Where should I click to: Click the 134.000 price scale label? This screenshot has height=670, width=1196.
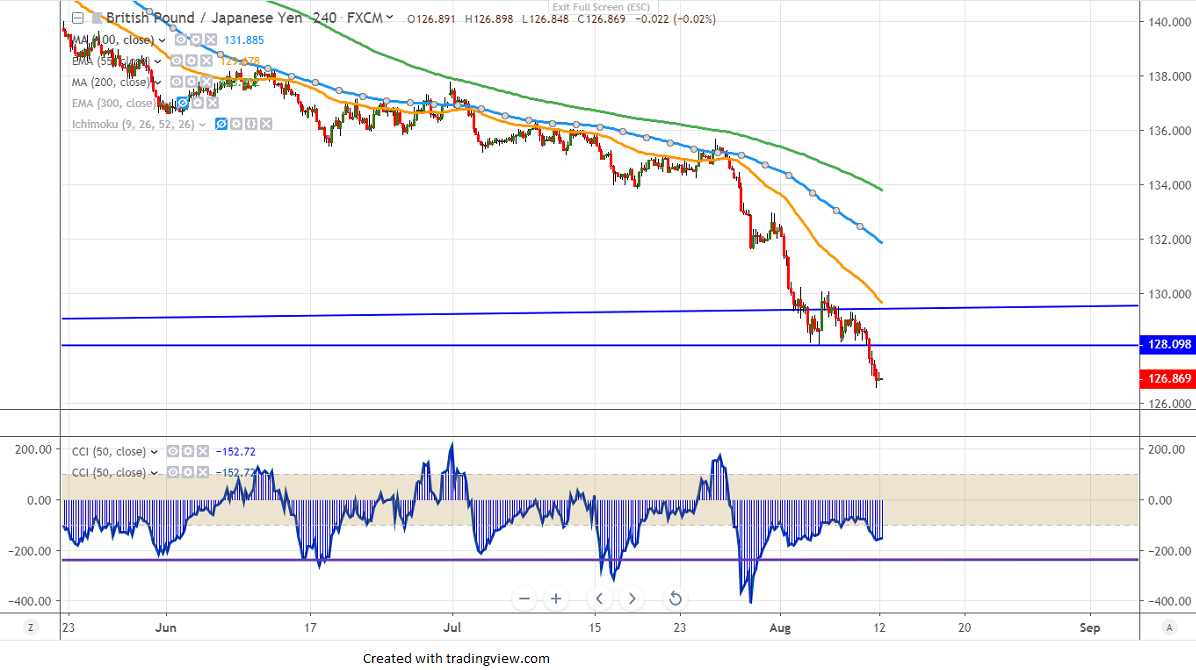[1169, 185]
